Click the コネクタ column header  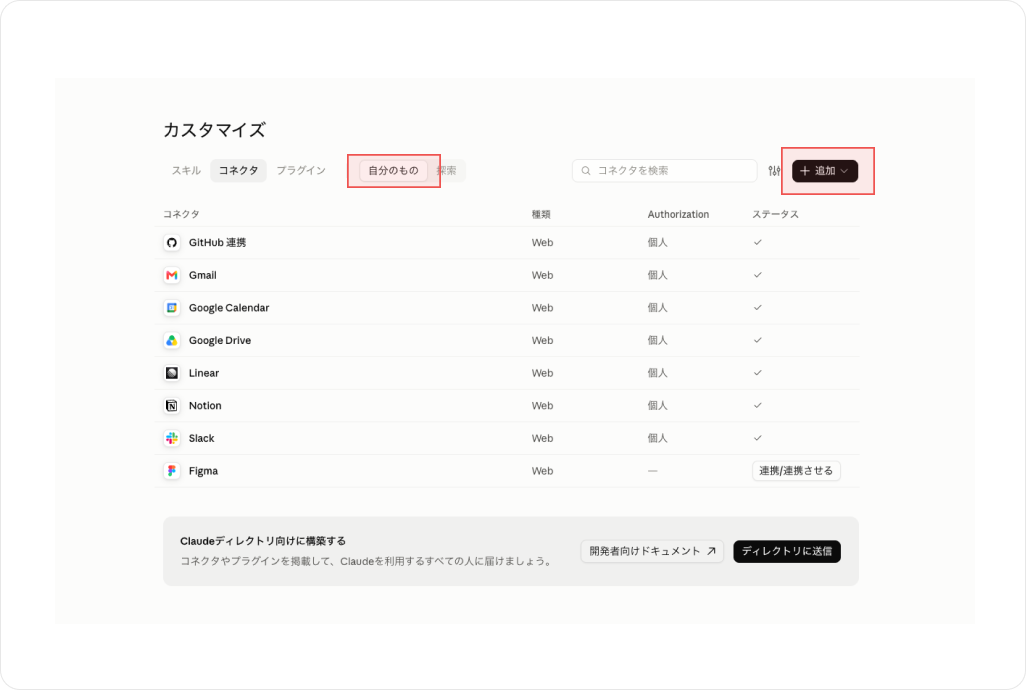click(x=181, y=215)
